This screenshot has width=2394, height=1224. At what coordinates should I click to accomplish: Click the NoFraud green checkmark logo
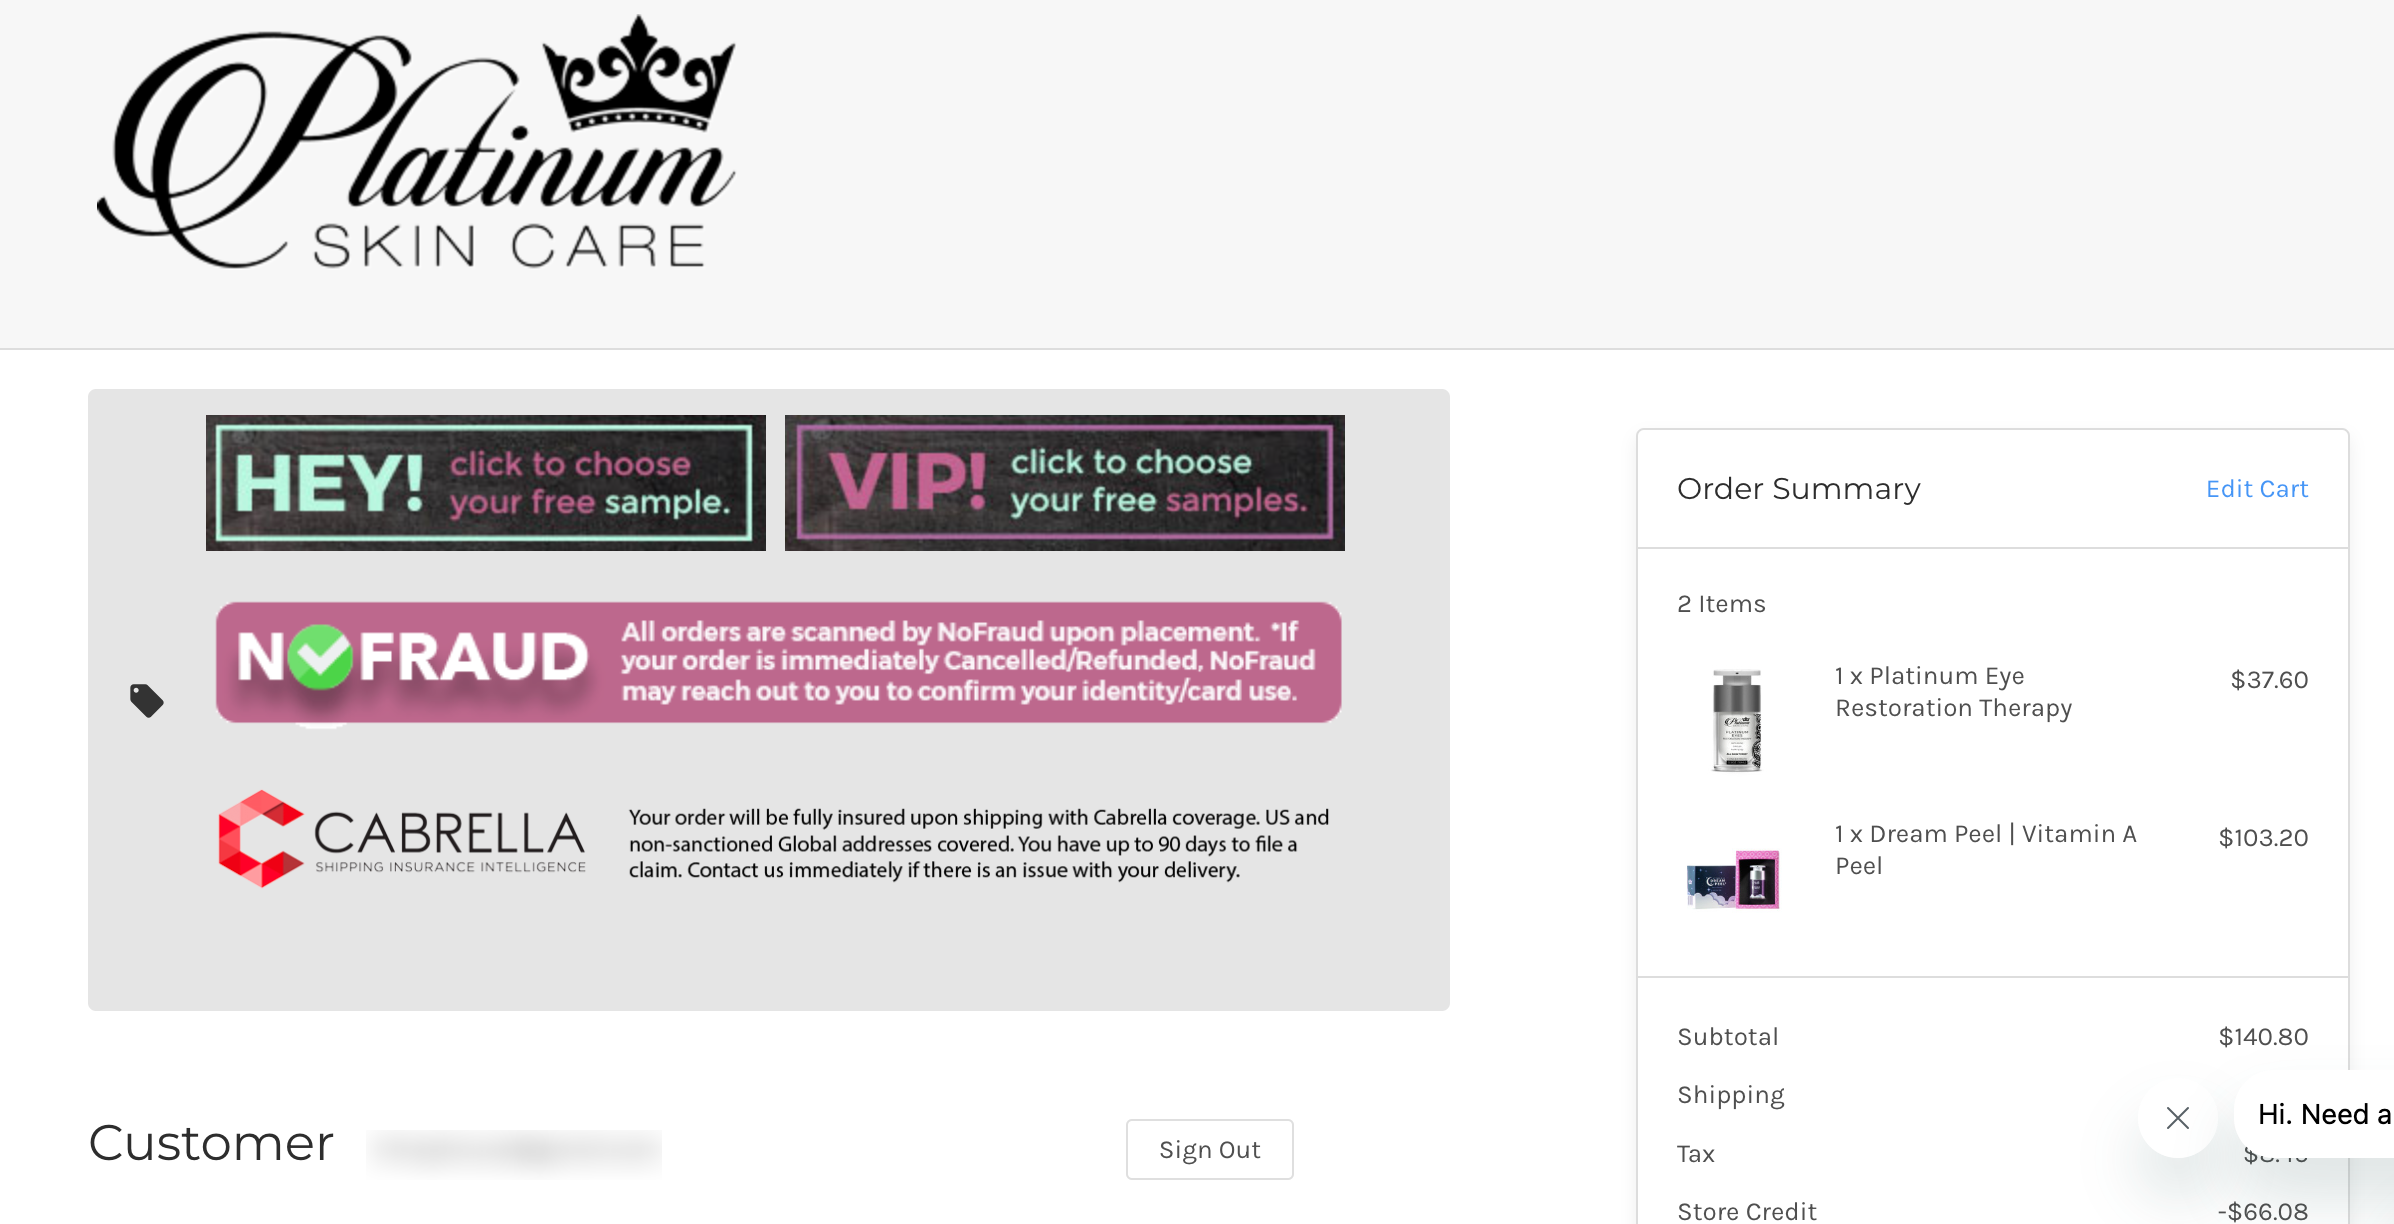coord(320,657)
